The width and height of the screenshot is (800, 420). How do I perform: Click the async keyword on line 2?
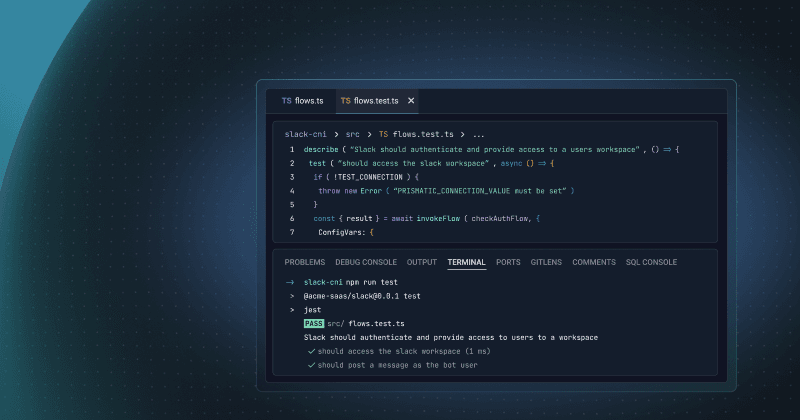point(511,163)
